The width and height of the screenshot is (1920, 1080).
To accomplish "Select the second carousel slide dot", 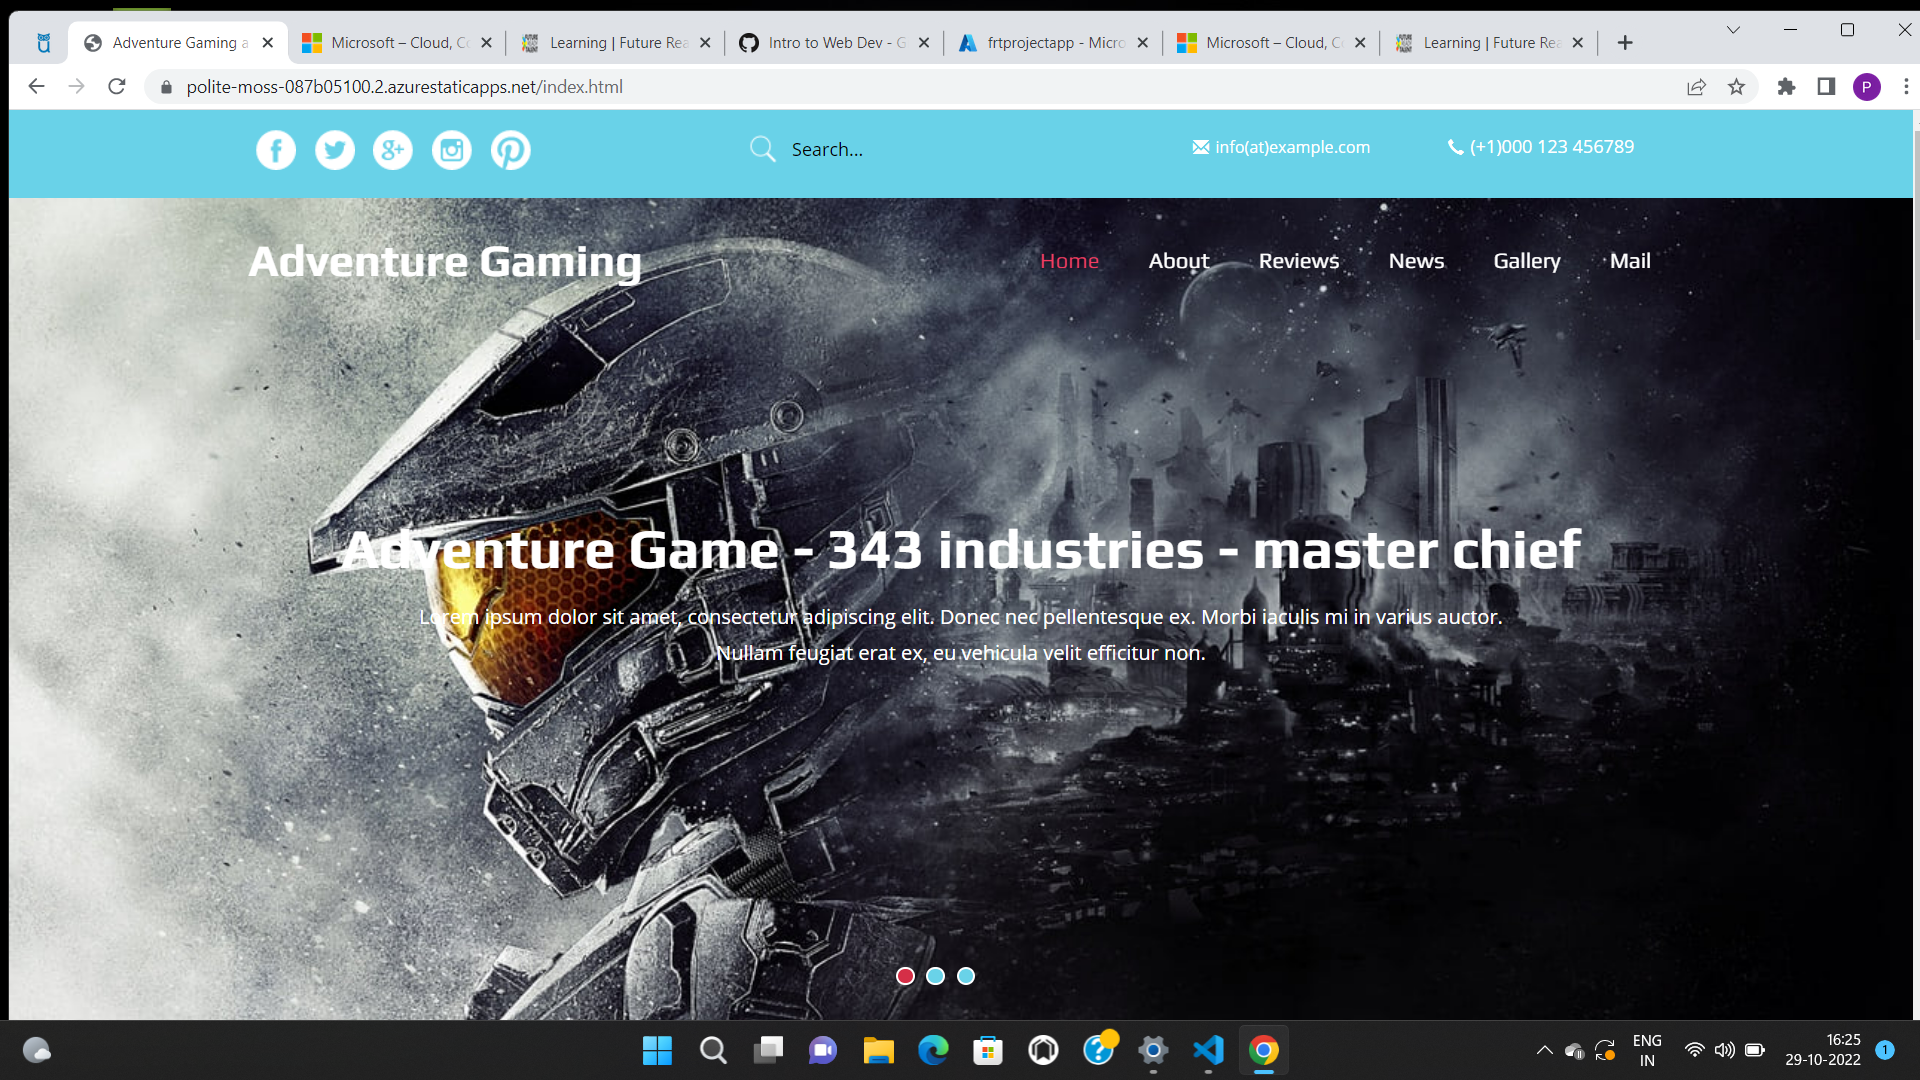I will [x=935, y=976].
